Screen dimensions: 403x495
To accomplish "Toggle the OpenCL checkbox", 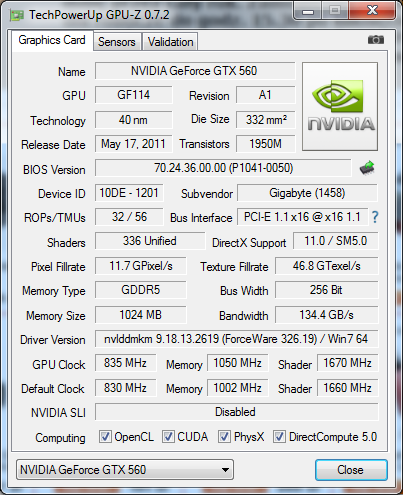I will coord(105,436).
